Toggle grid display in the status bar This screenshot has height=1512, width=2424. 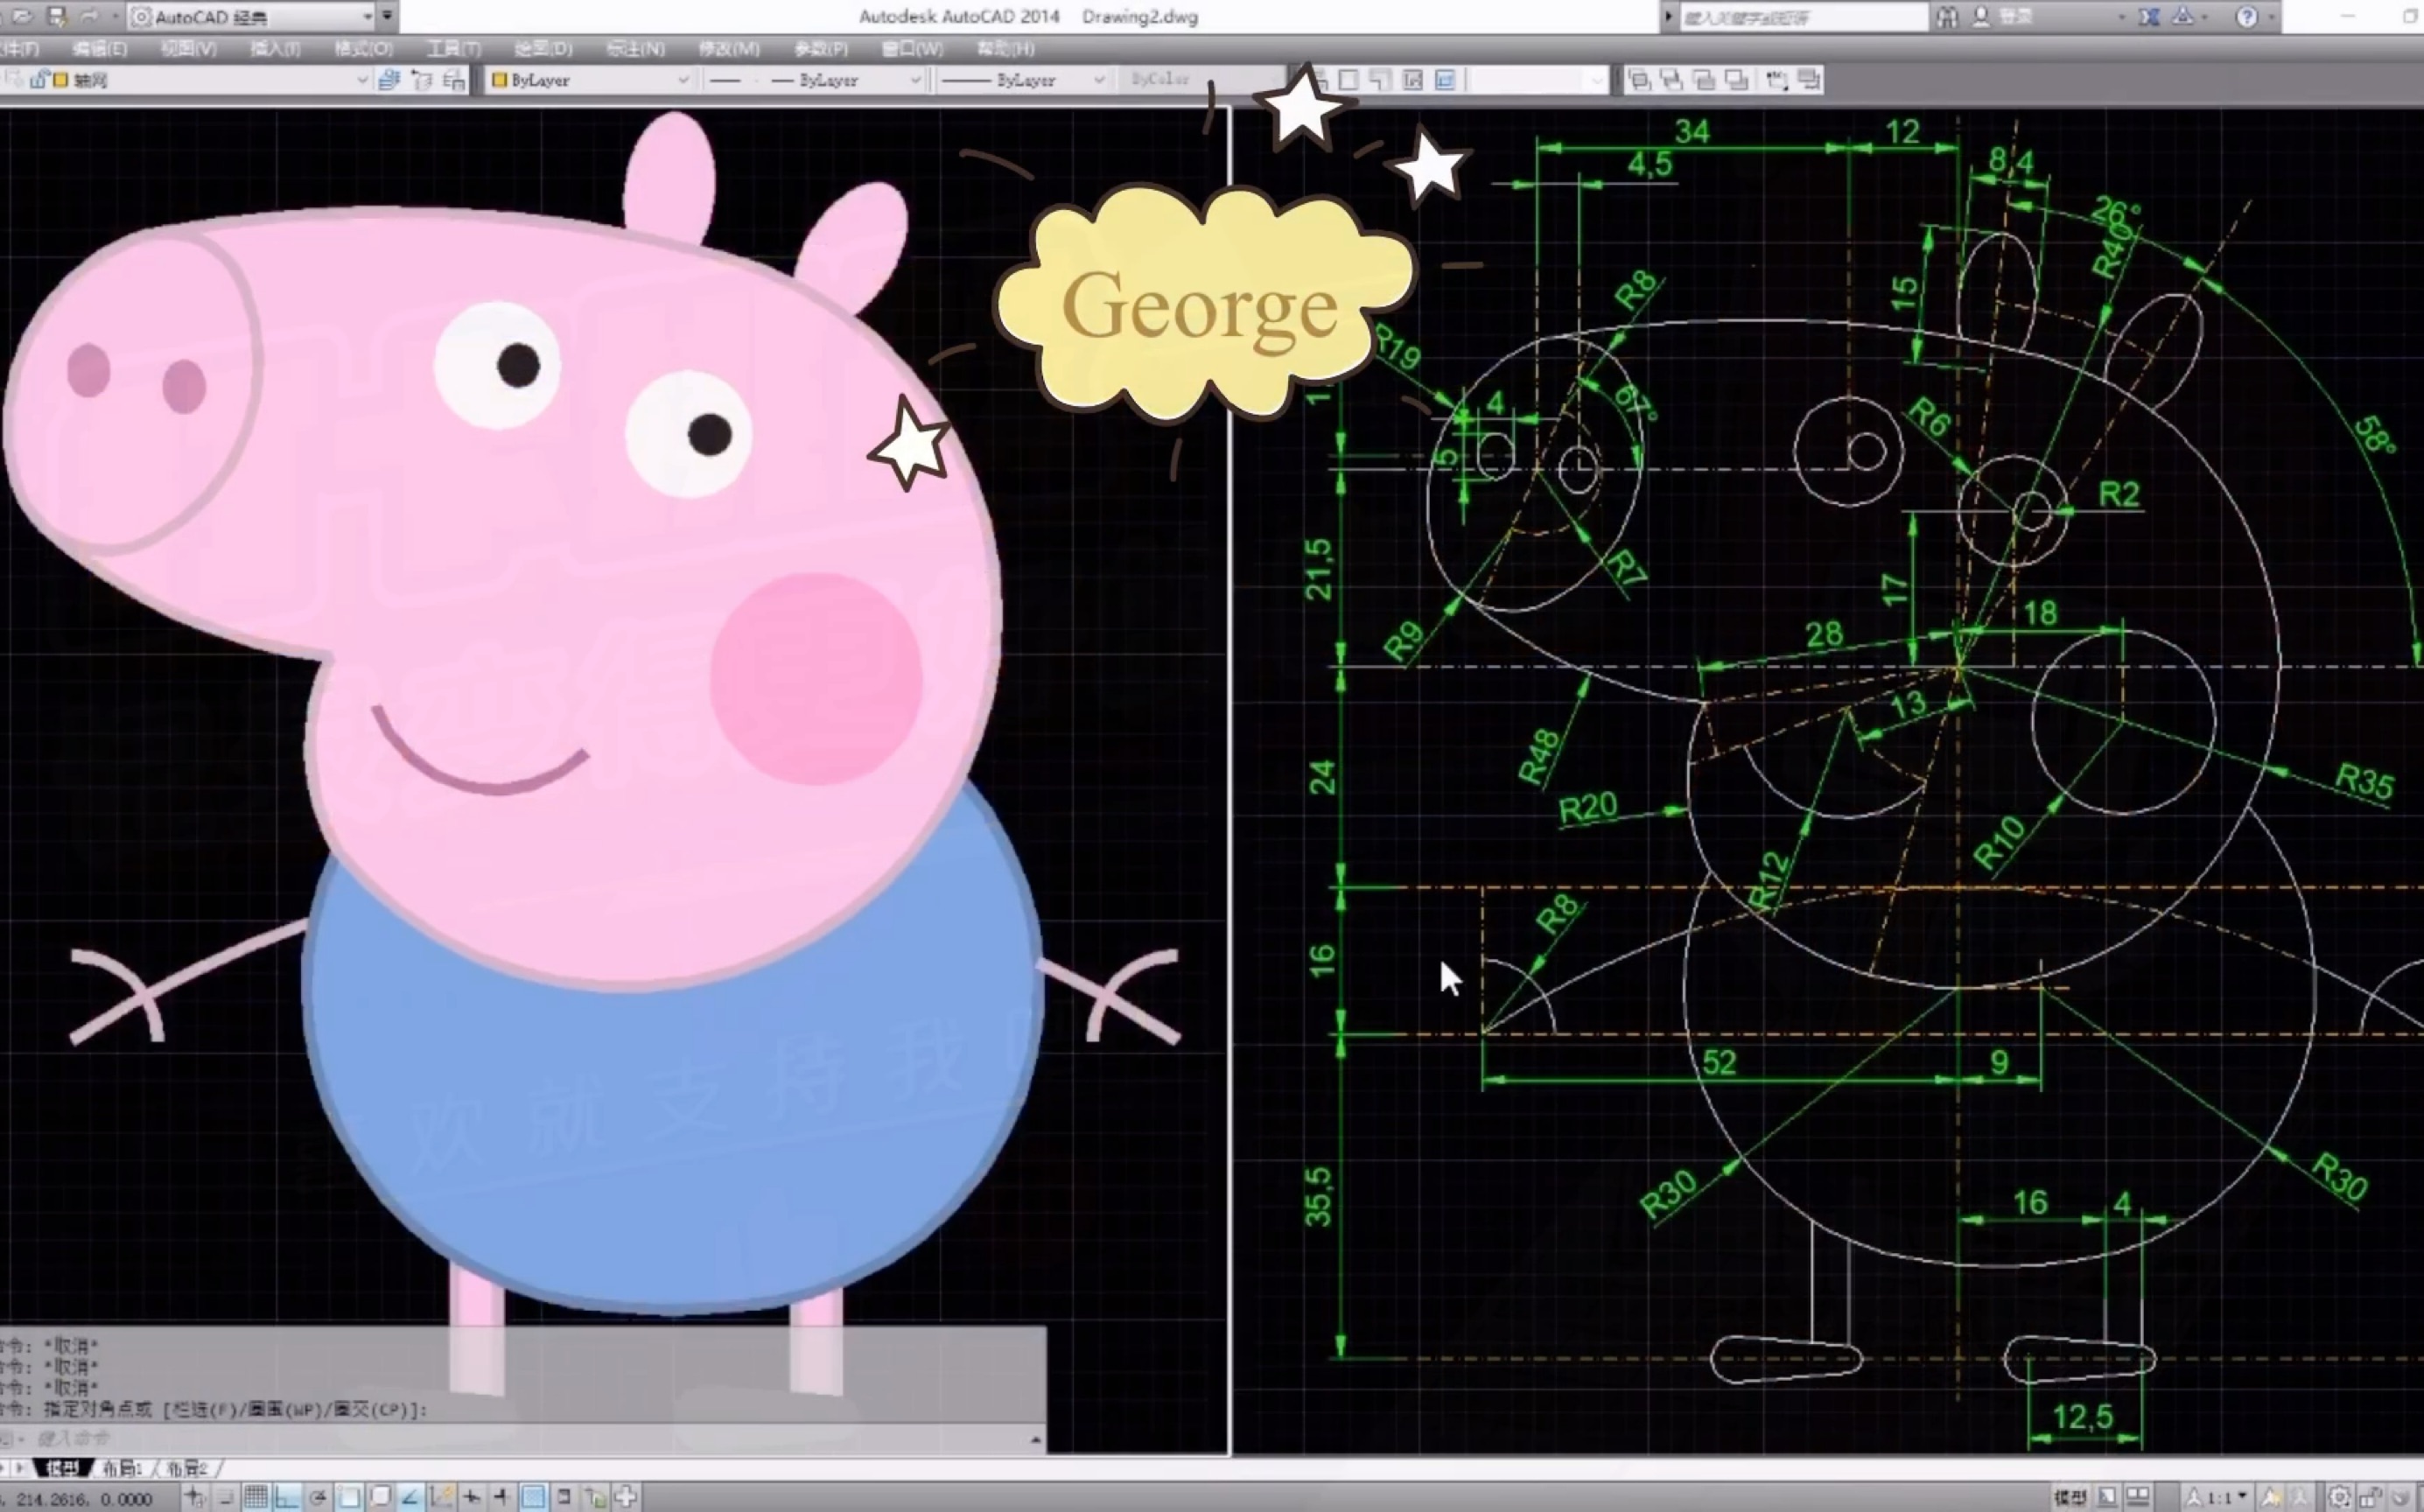click(x=256, y=1497)
